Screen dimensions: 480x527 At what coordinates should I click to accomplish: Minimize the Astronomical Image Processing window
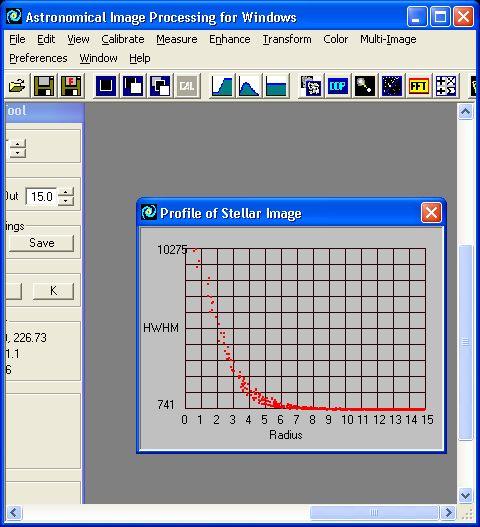[416, 16]
